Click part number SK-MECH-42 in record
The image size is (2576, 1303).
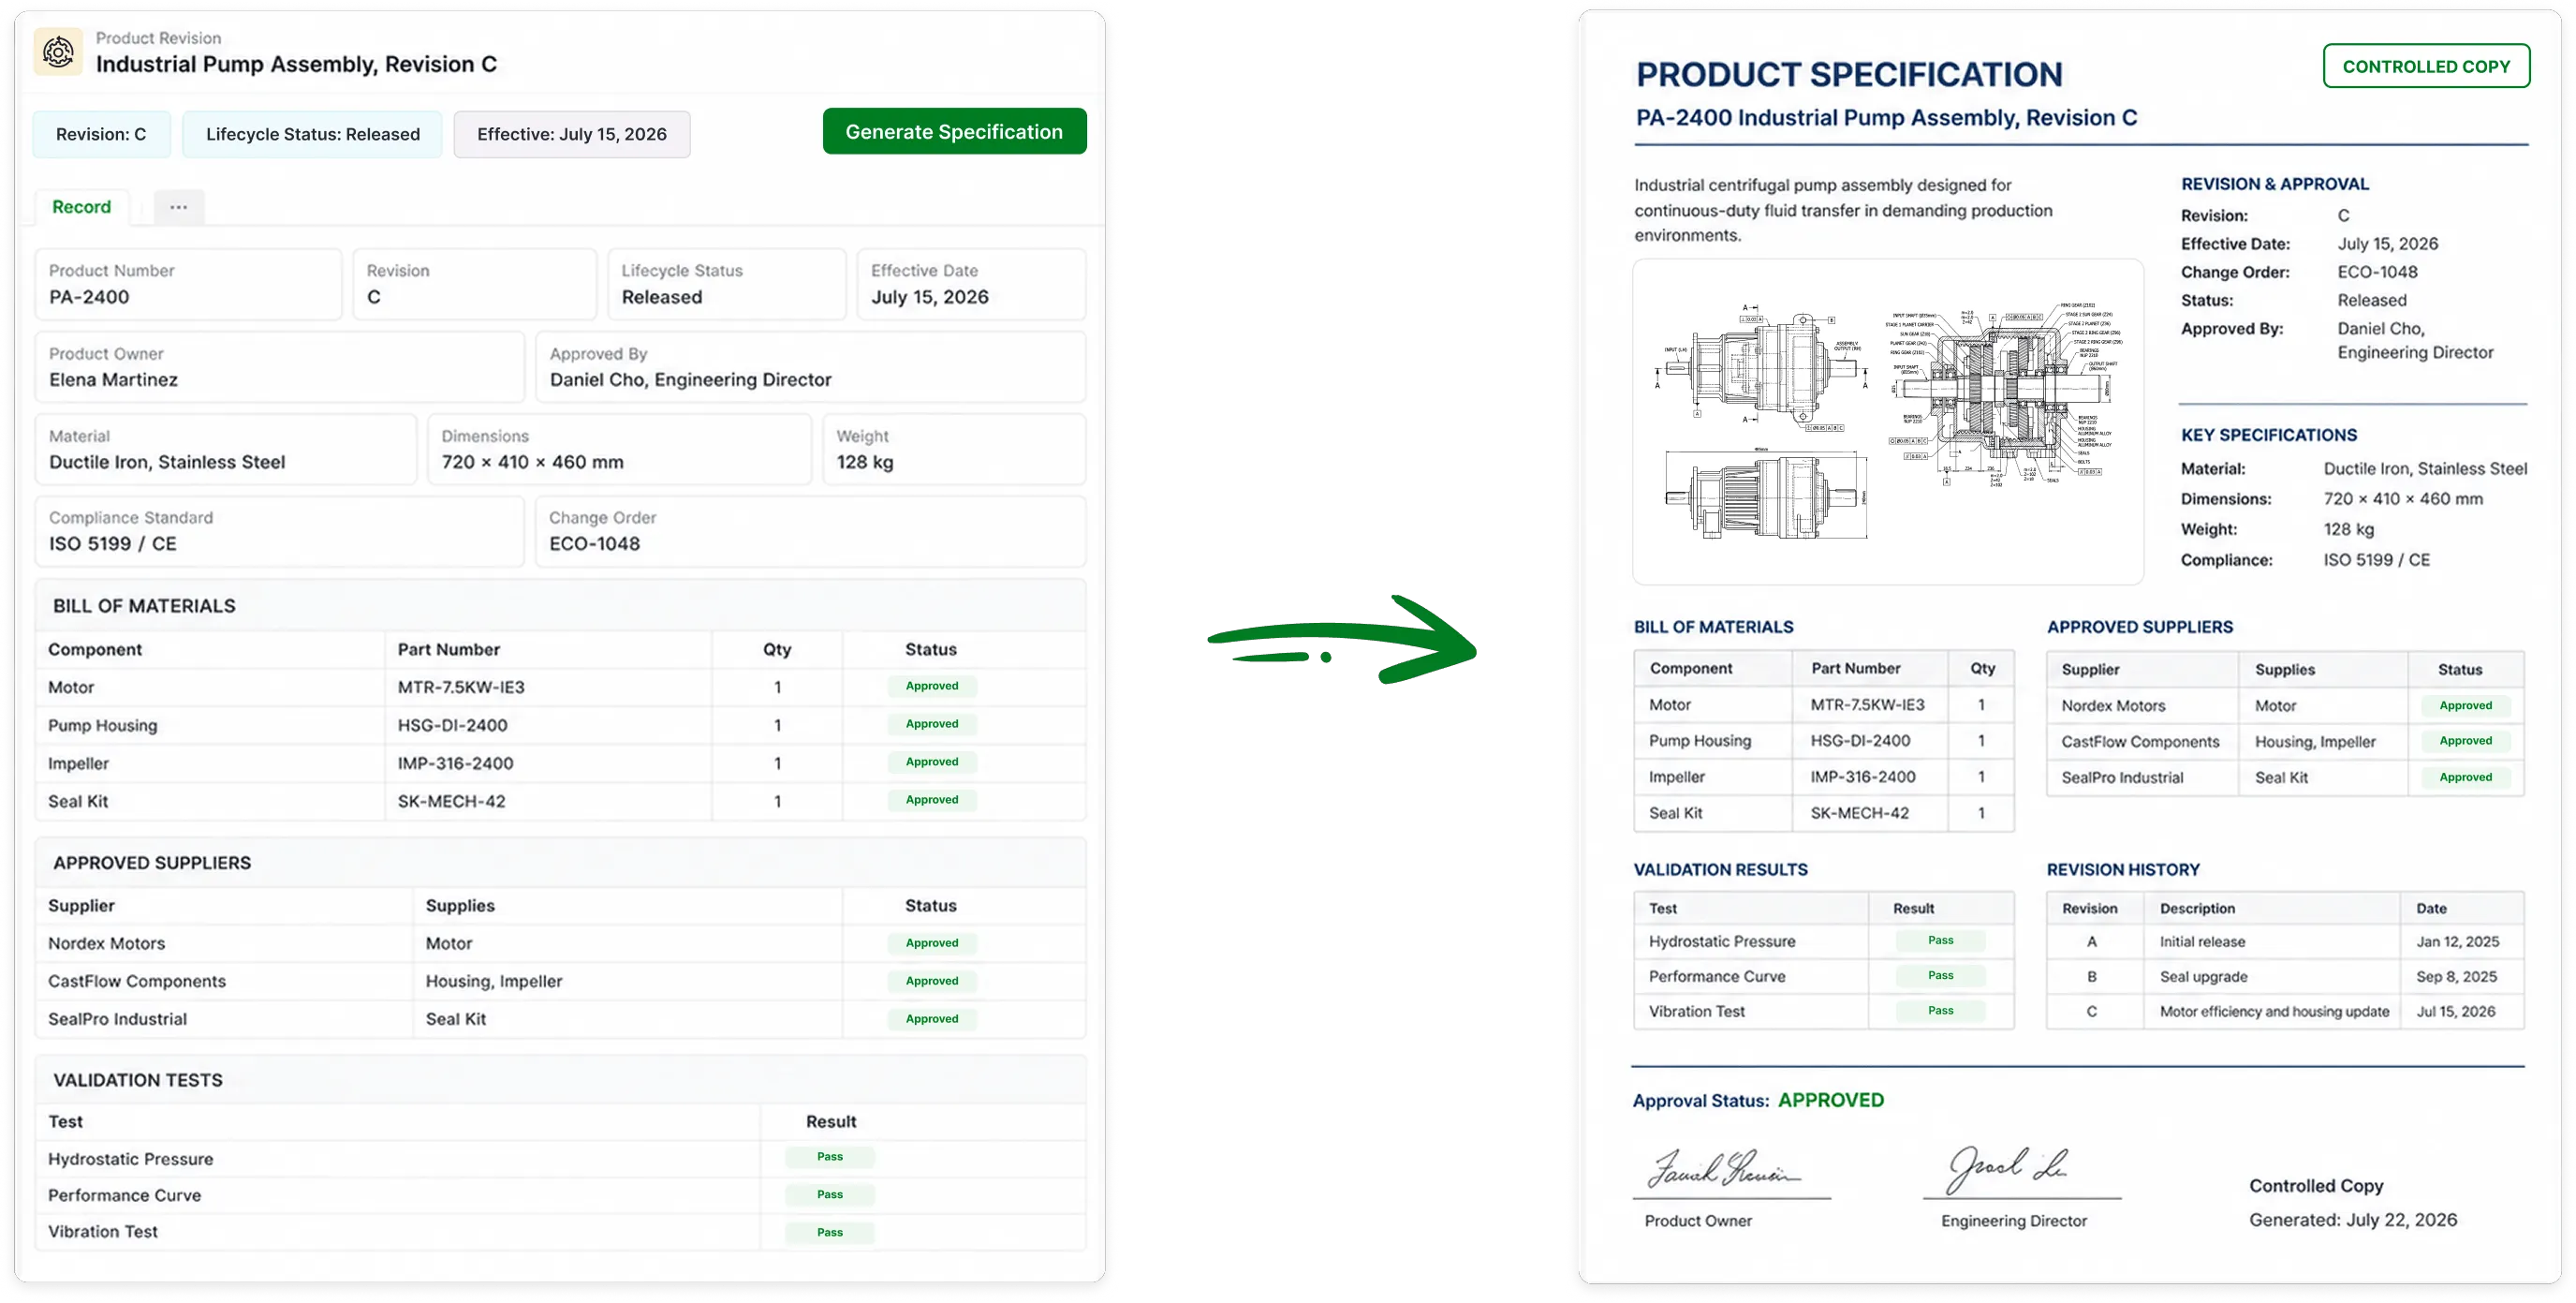(451, 802)
